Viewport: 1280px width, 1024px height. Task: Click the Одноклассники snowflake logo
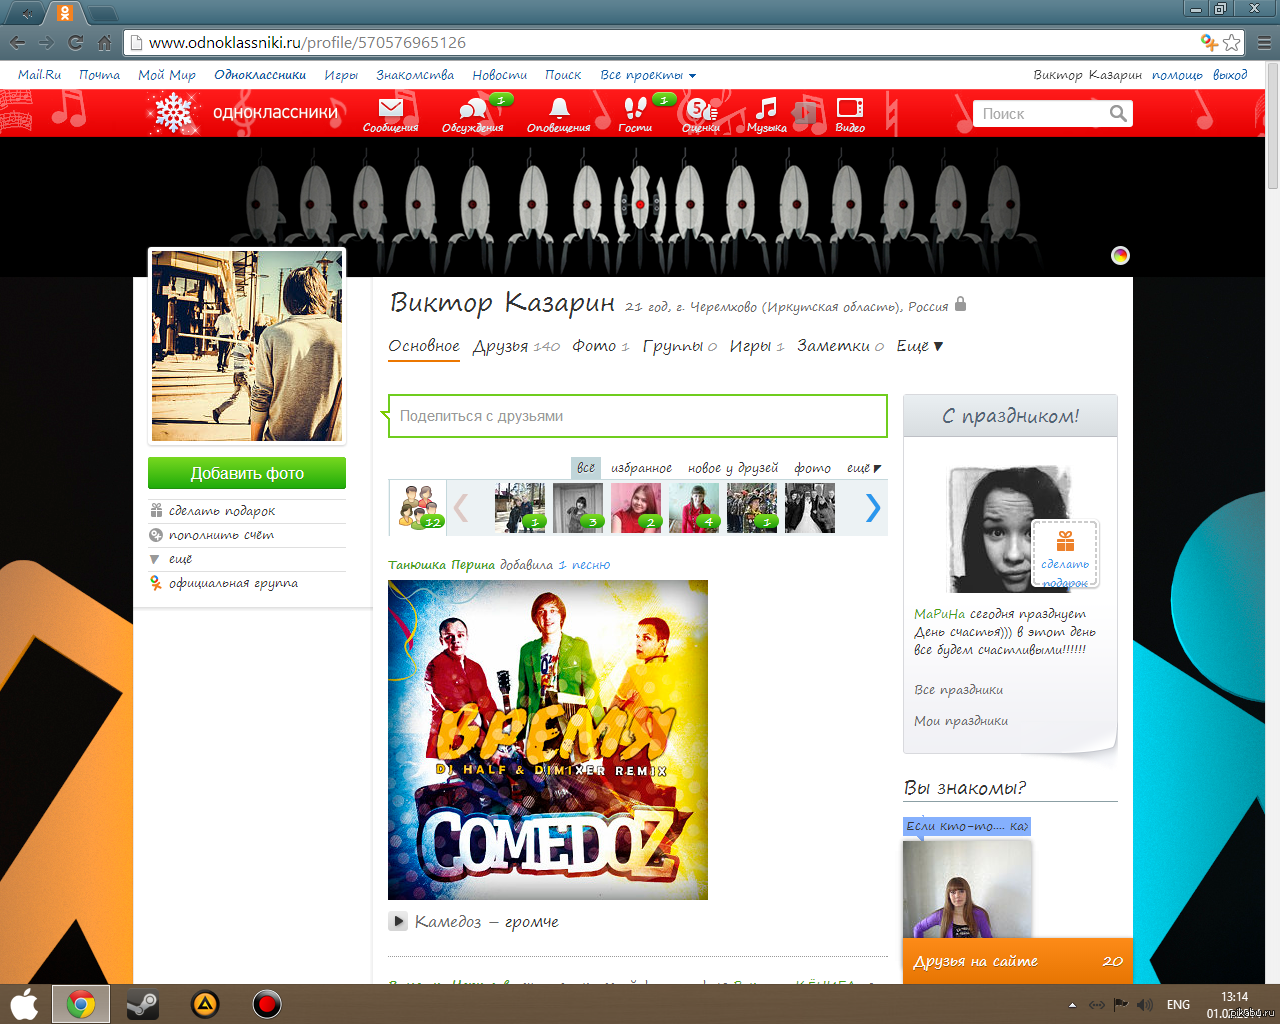pyautogui.click(x=173, y=113)
